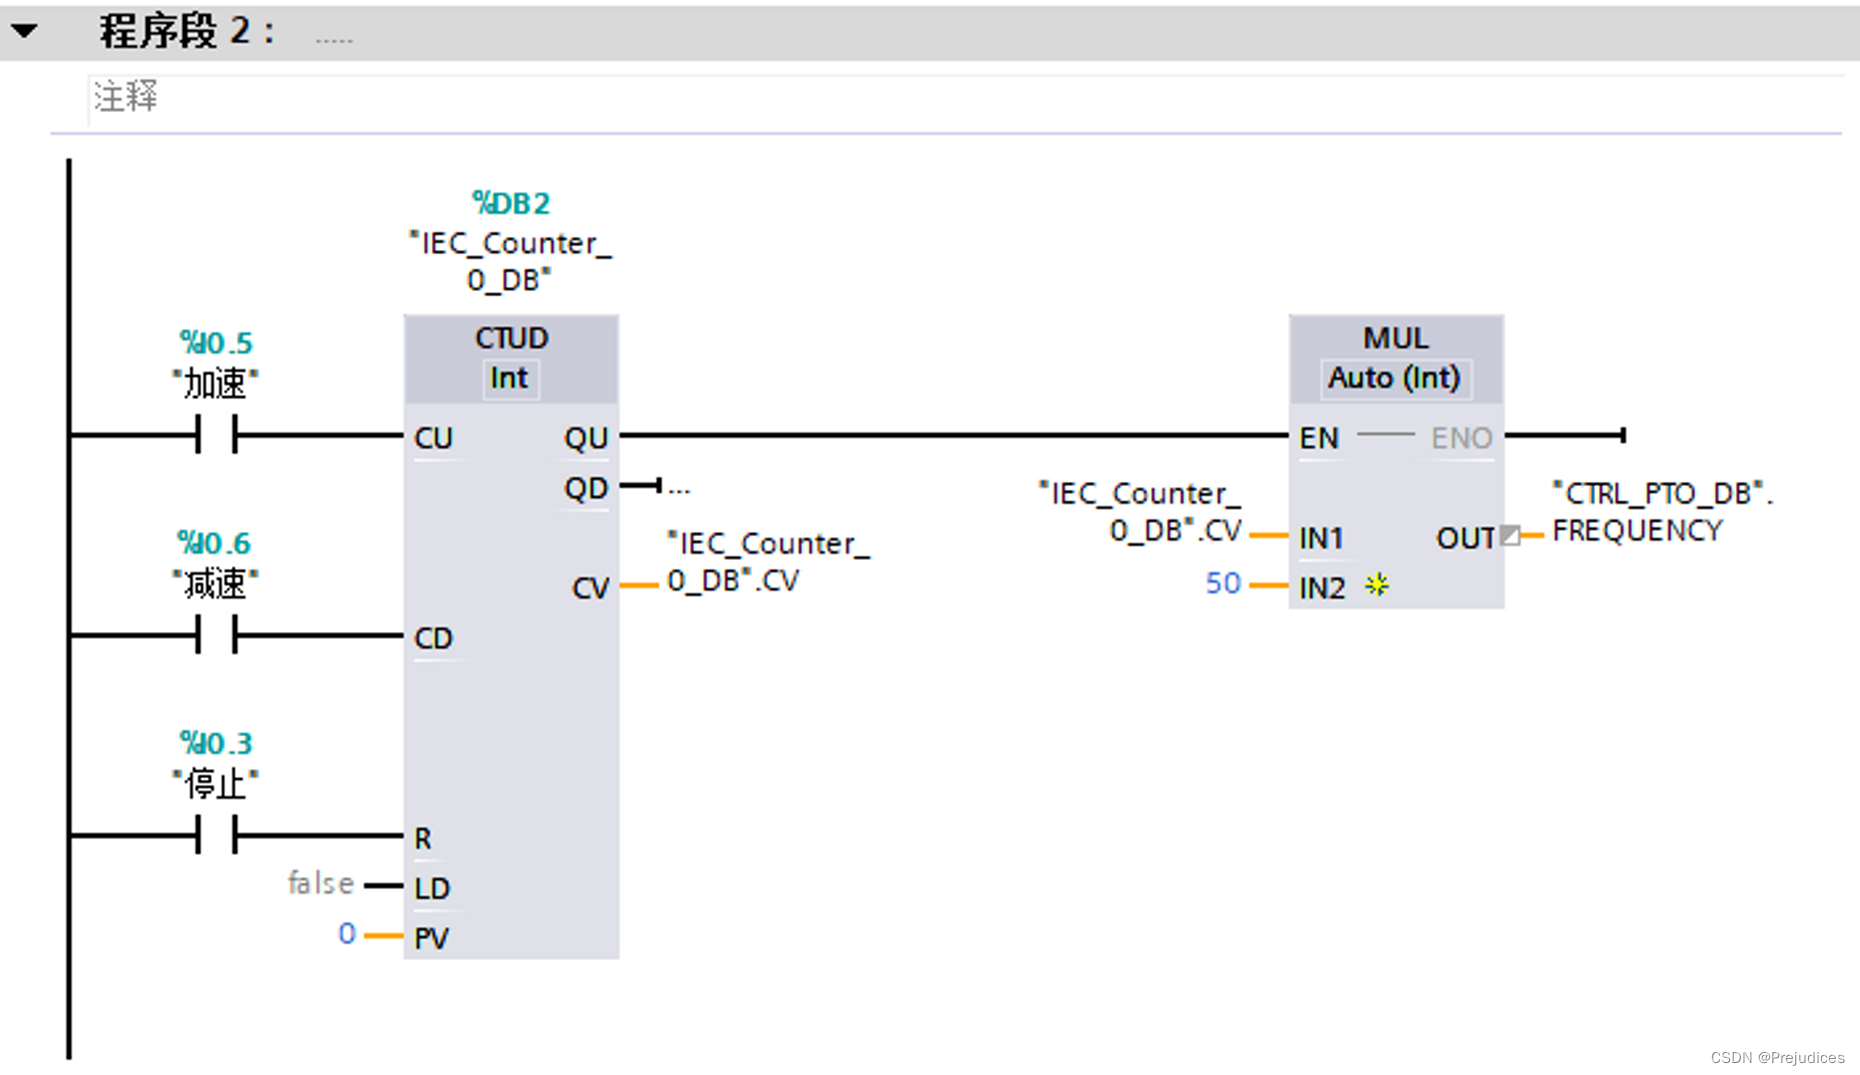
Task: Select the 加速 %I0.5 contact
Action: [217, 435]
